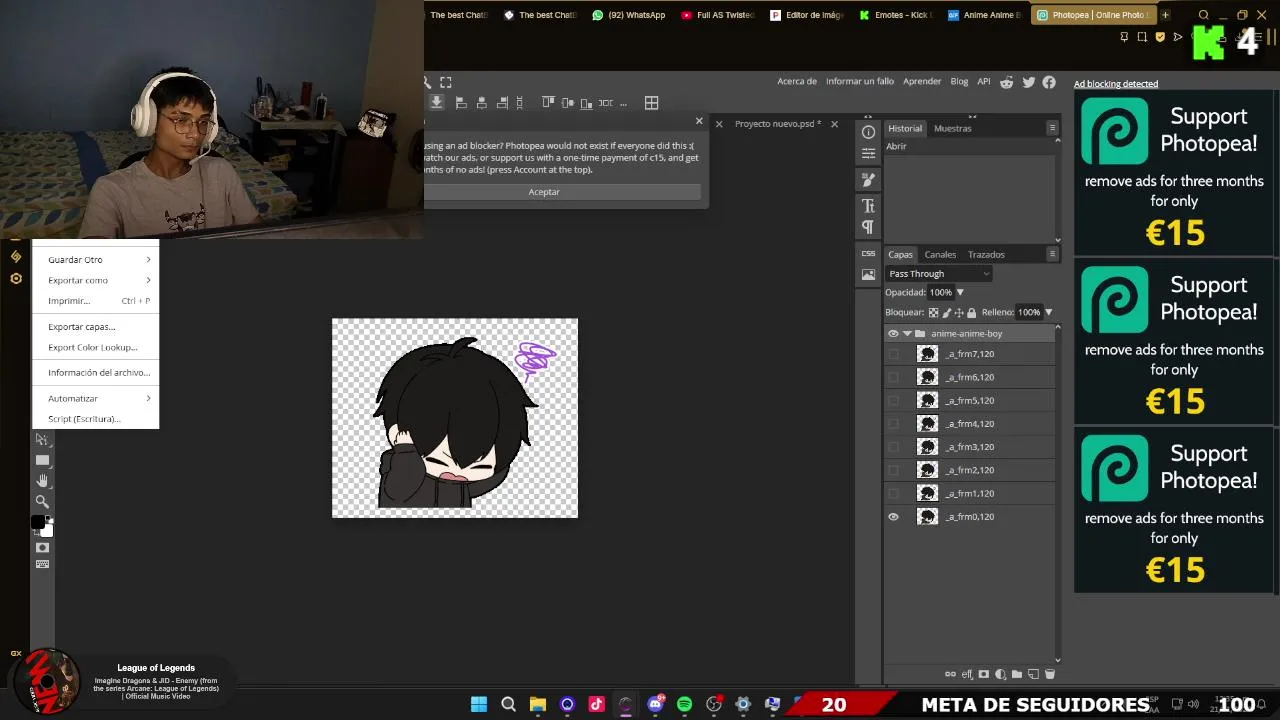Align horizontal centers icon
This screenshot has width=1280, height=720.
(482, 102)
